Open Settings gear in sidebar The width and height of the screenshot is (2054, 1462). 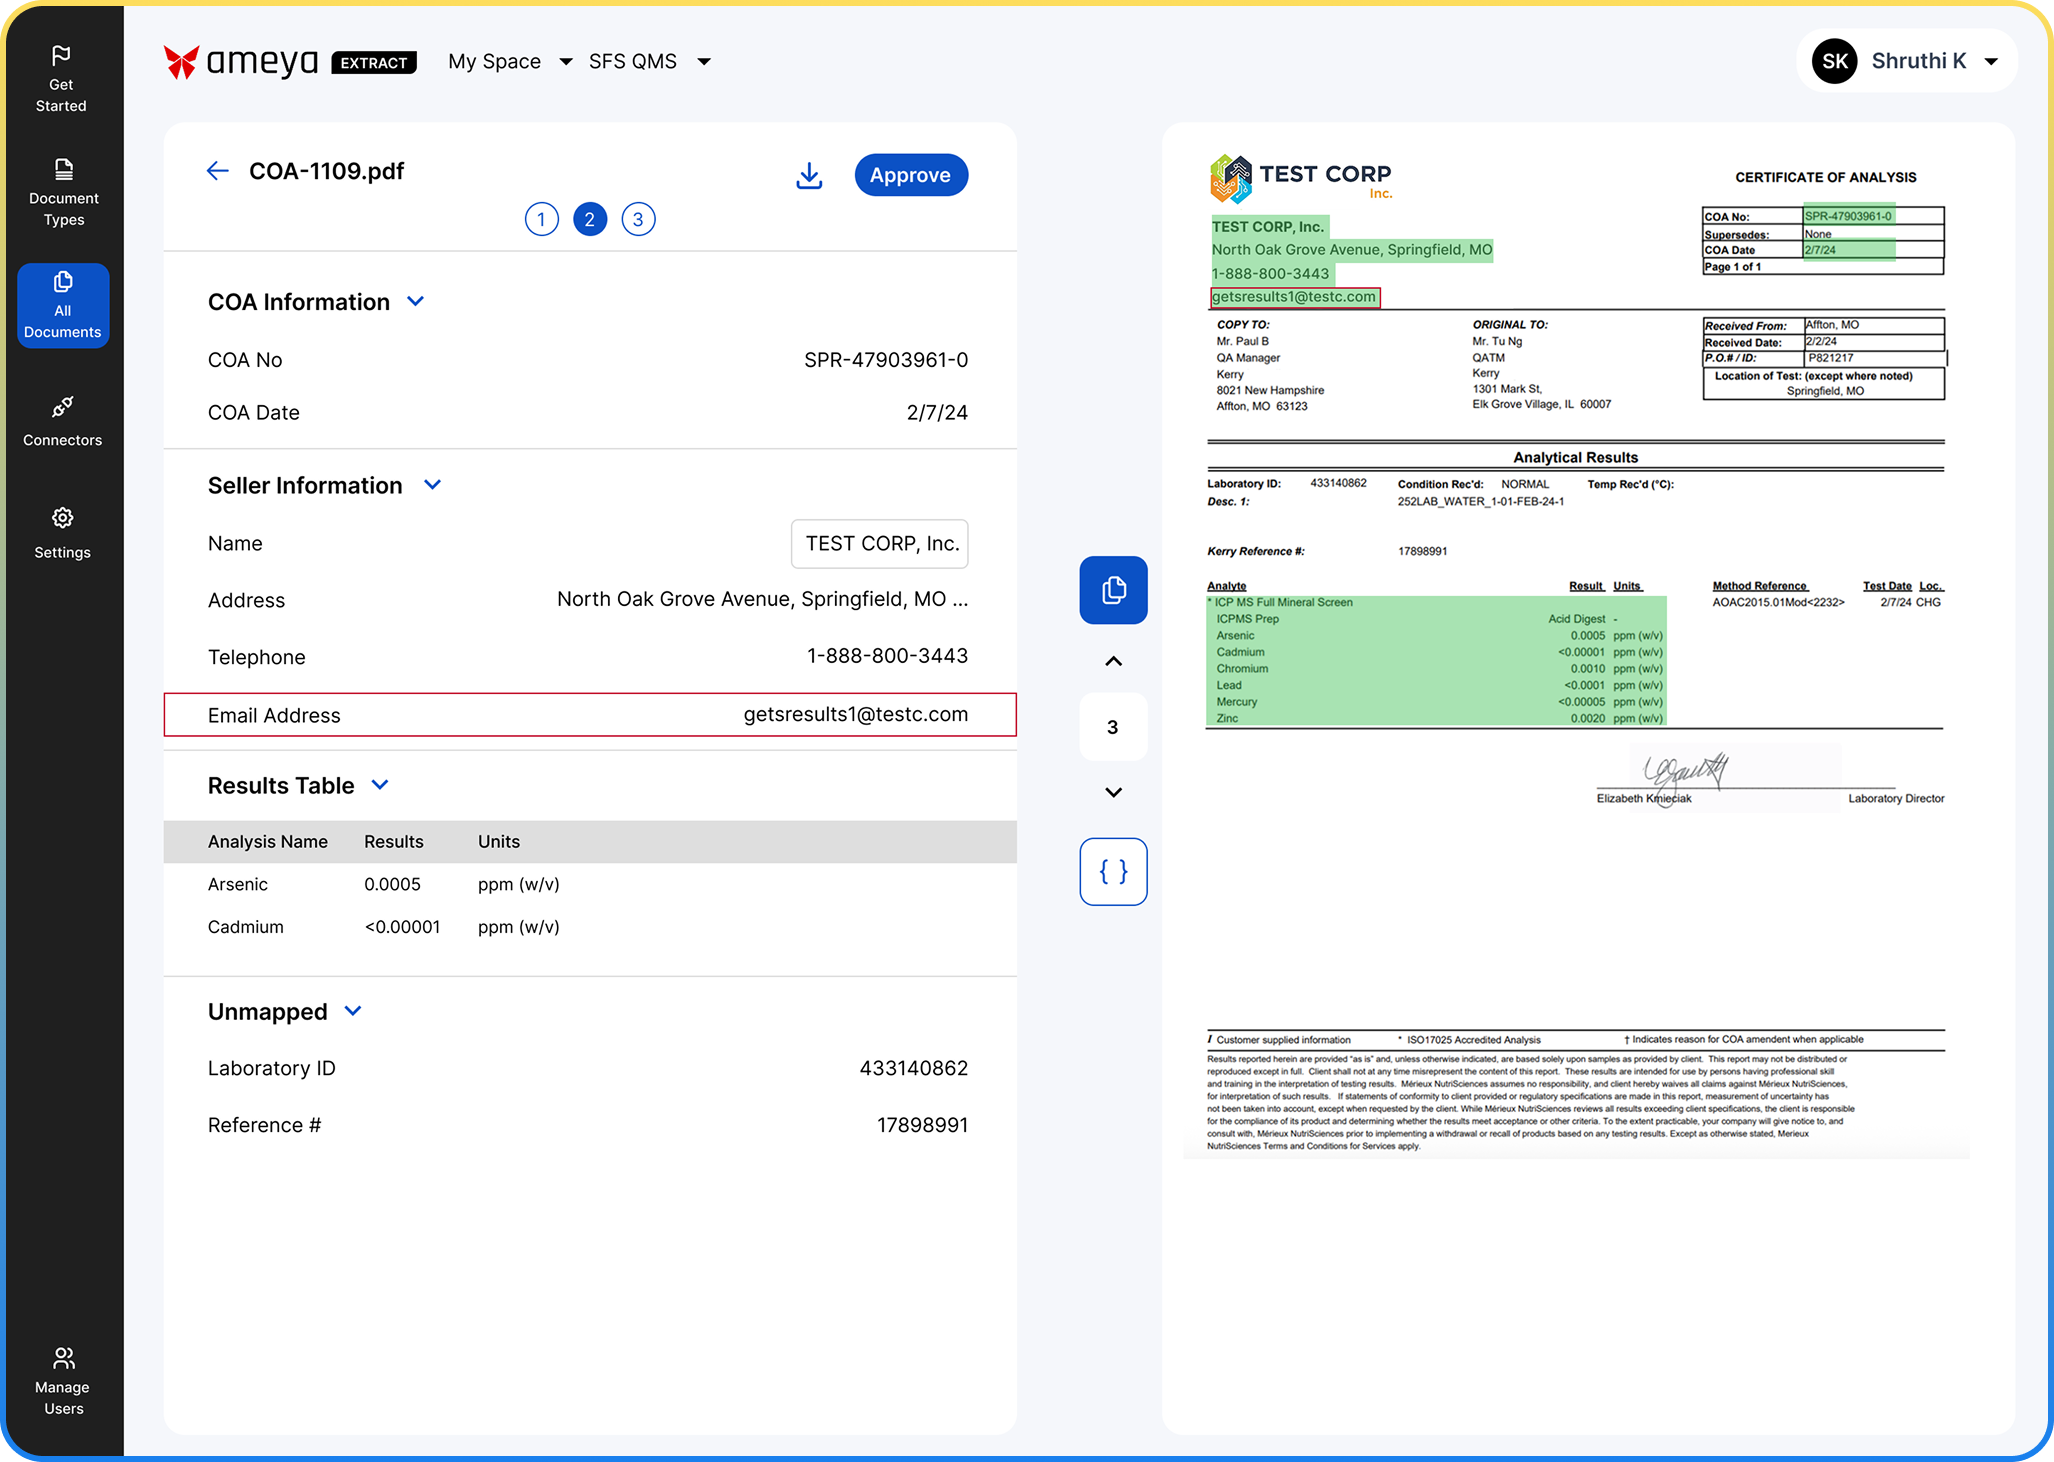click(x=62, y=519)
